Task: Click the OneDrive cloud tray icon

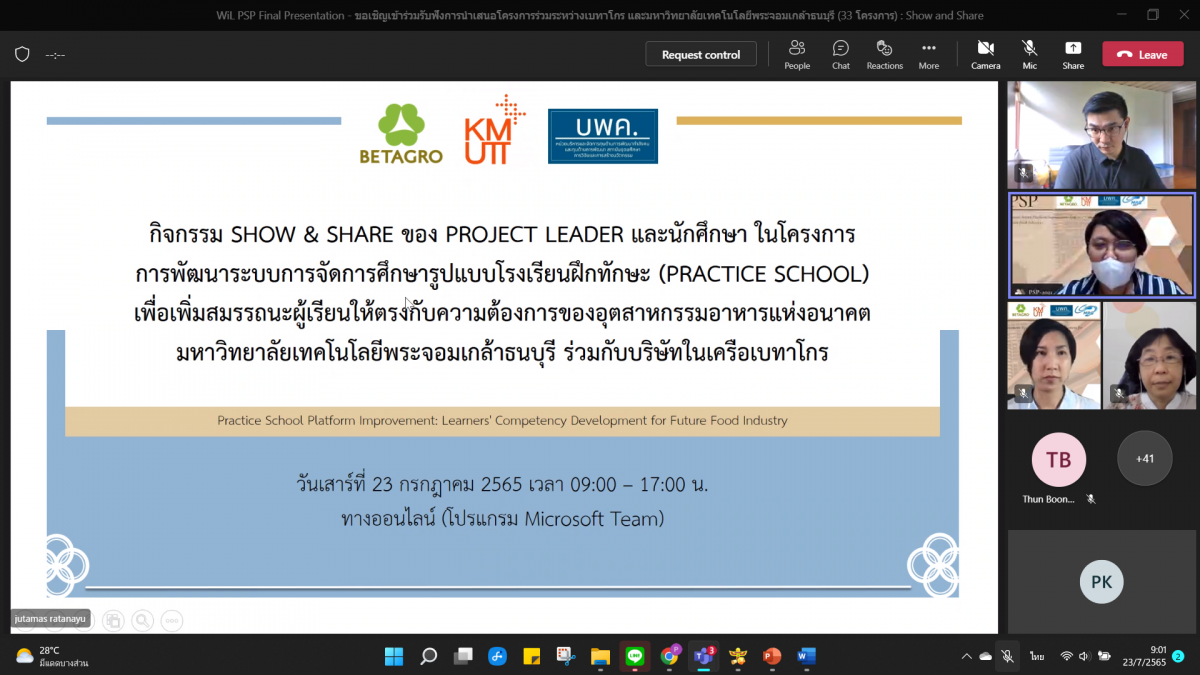Action: coord(986,656)
